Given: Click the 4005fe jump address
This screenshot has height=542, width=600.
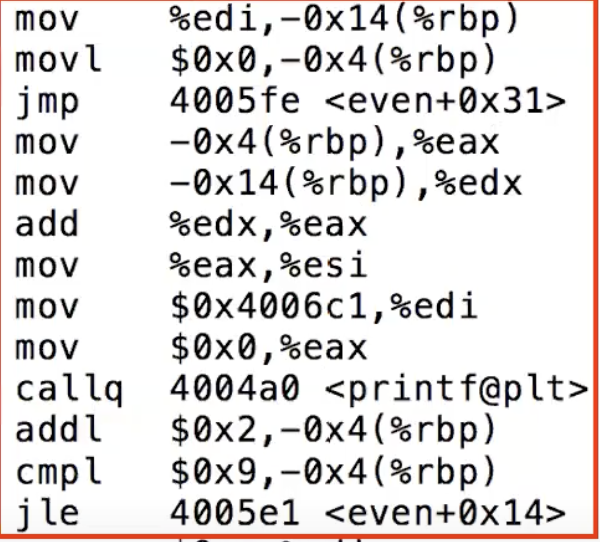Looking at the screenshot, I should click(x=235, y=101).
